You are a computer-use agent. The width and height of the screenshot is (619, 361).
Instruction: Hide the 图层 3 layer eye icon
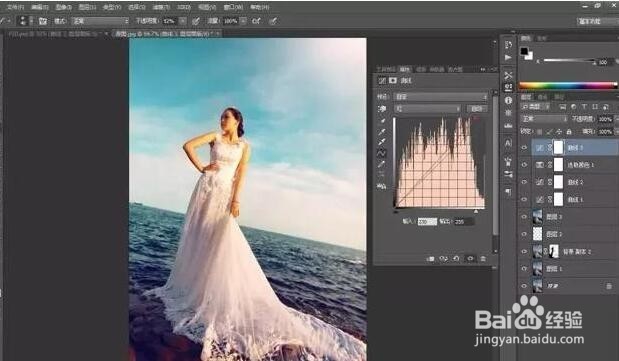[524, 217]
